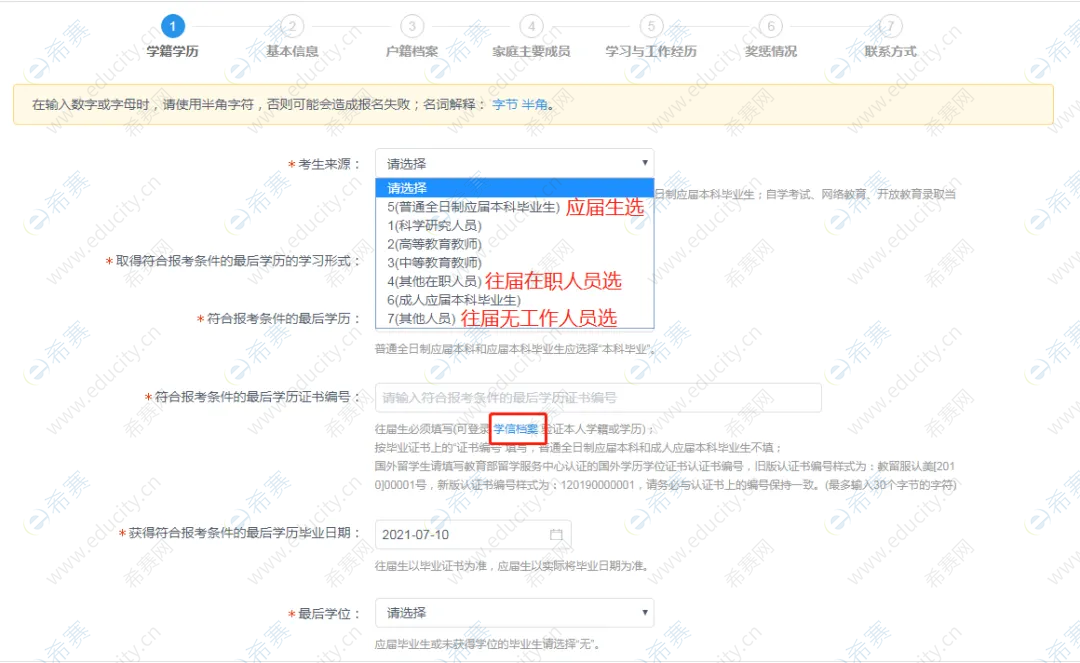Select 1(科学研究人员) option

434,226
